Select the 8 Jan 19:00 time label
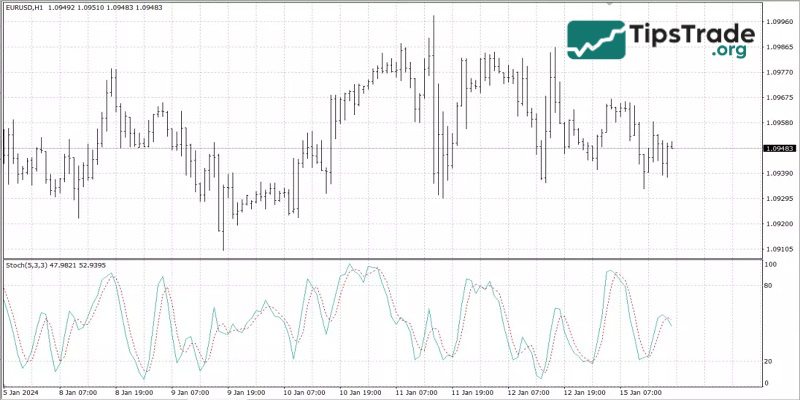Image resolution: width=800 pixels, height=400 pixels. click(132, 393)
